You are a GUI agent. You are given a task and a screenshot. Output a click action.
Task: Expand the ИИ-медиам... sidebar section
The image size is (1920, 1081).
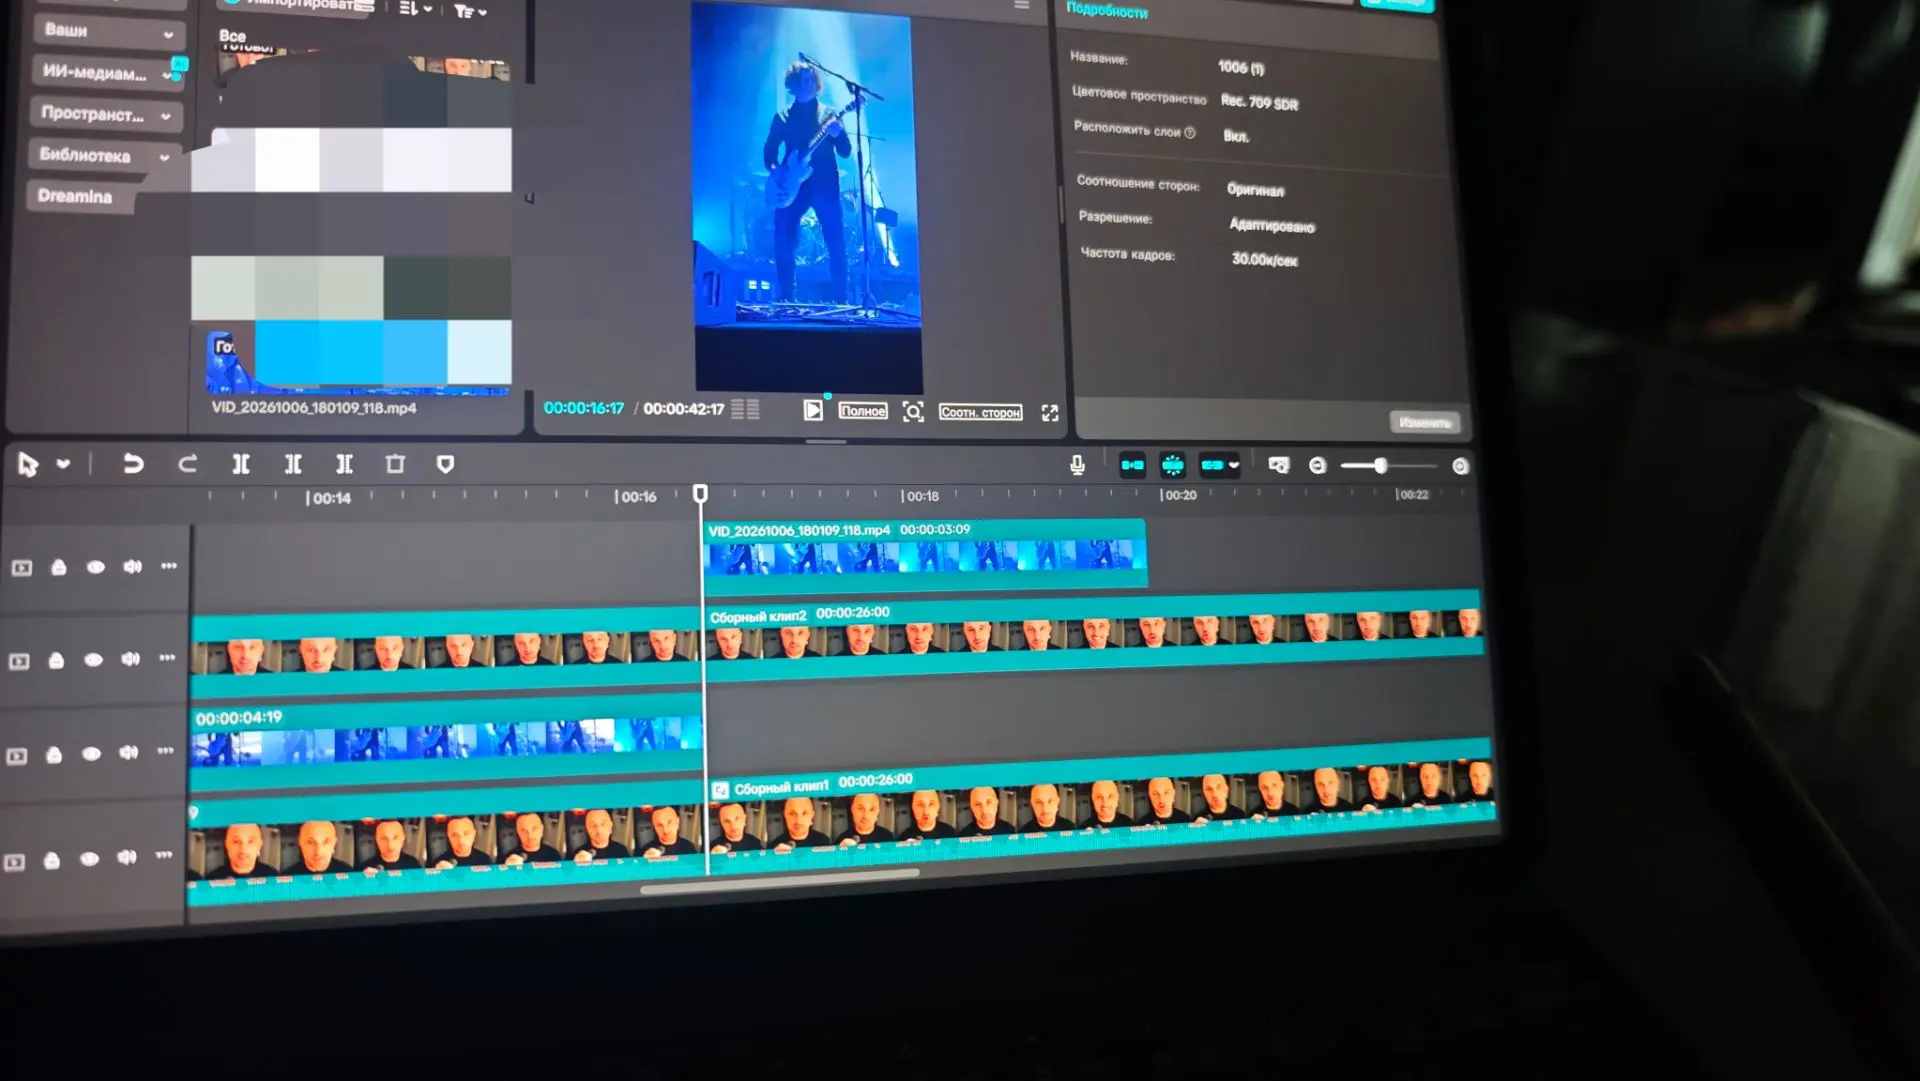pos(107,73)
